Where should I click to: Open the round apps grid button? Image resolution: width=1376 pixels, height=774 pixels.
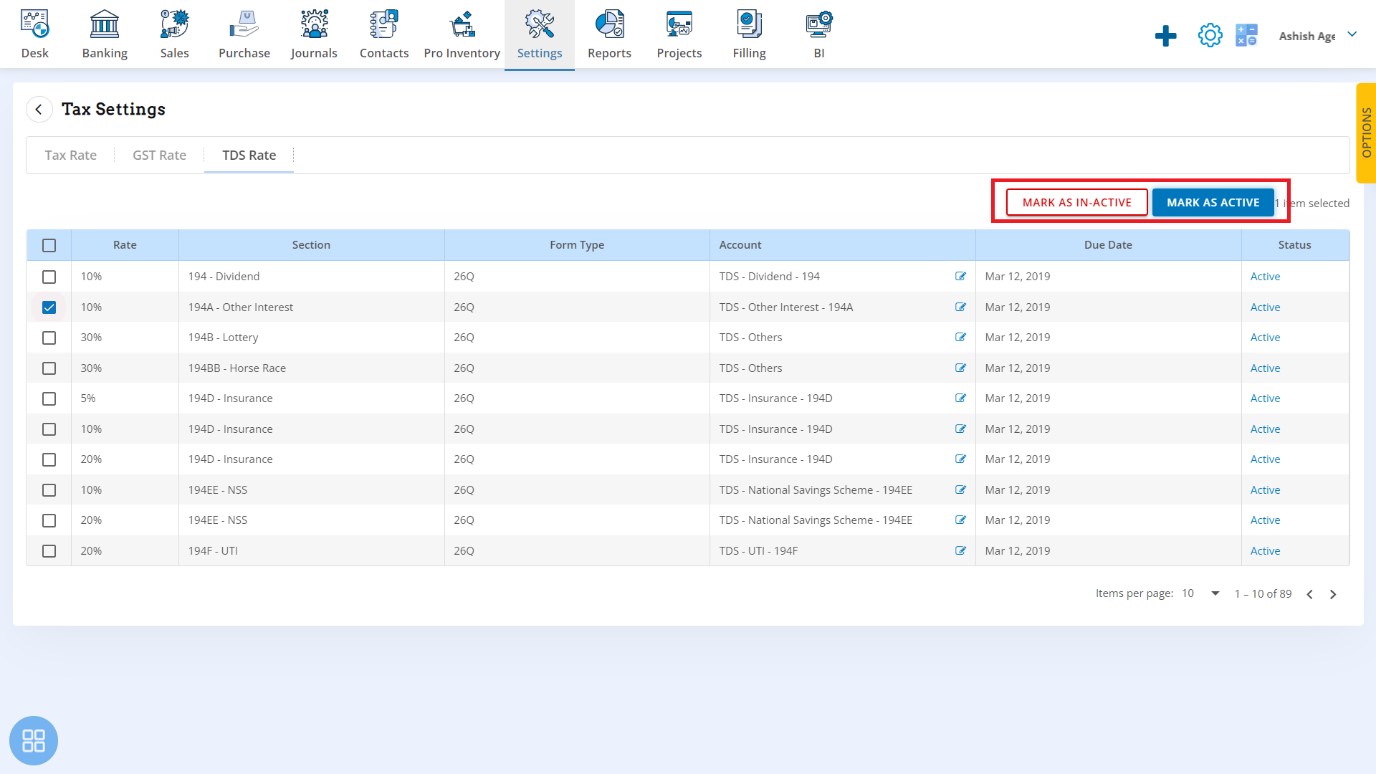pos(34,741)
